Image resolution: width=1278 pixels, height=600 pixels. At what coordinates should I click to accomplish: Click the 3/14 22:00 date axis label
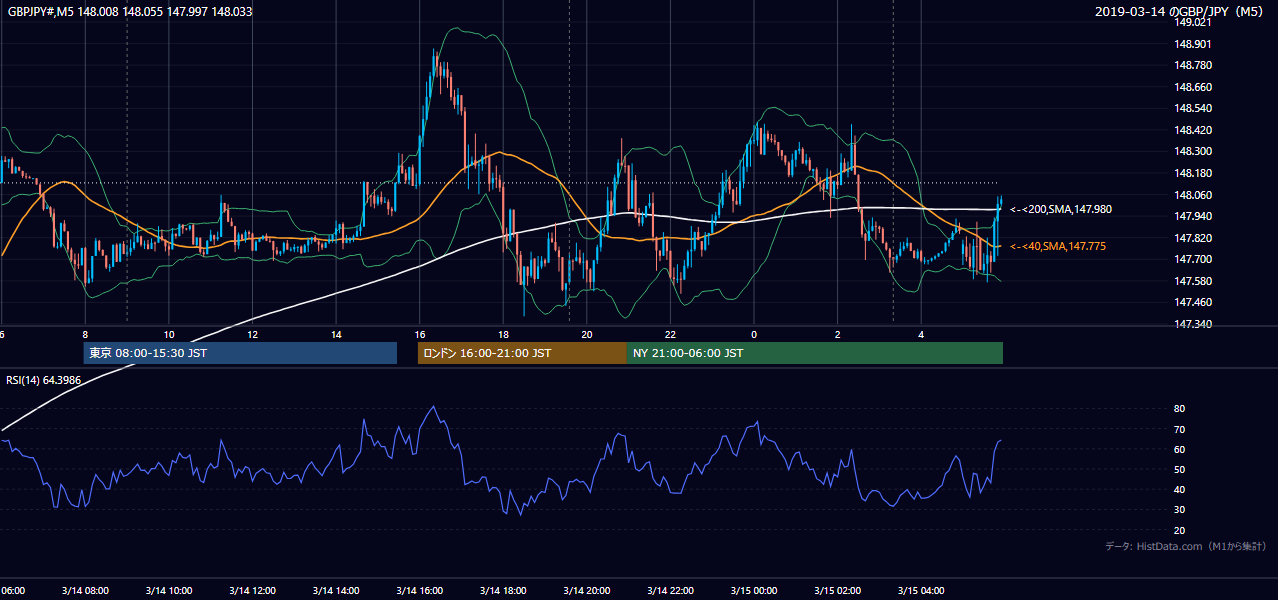tap(671, 590)
